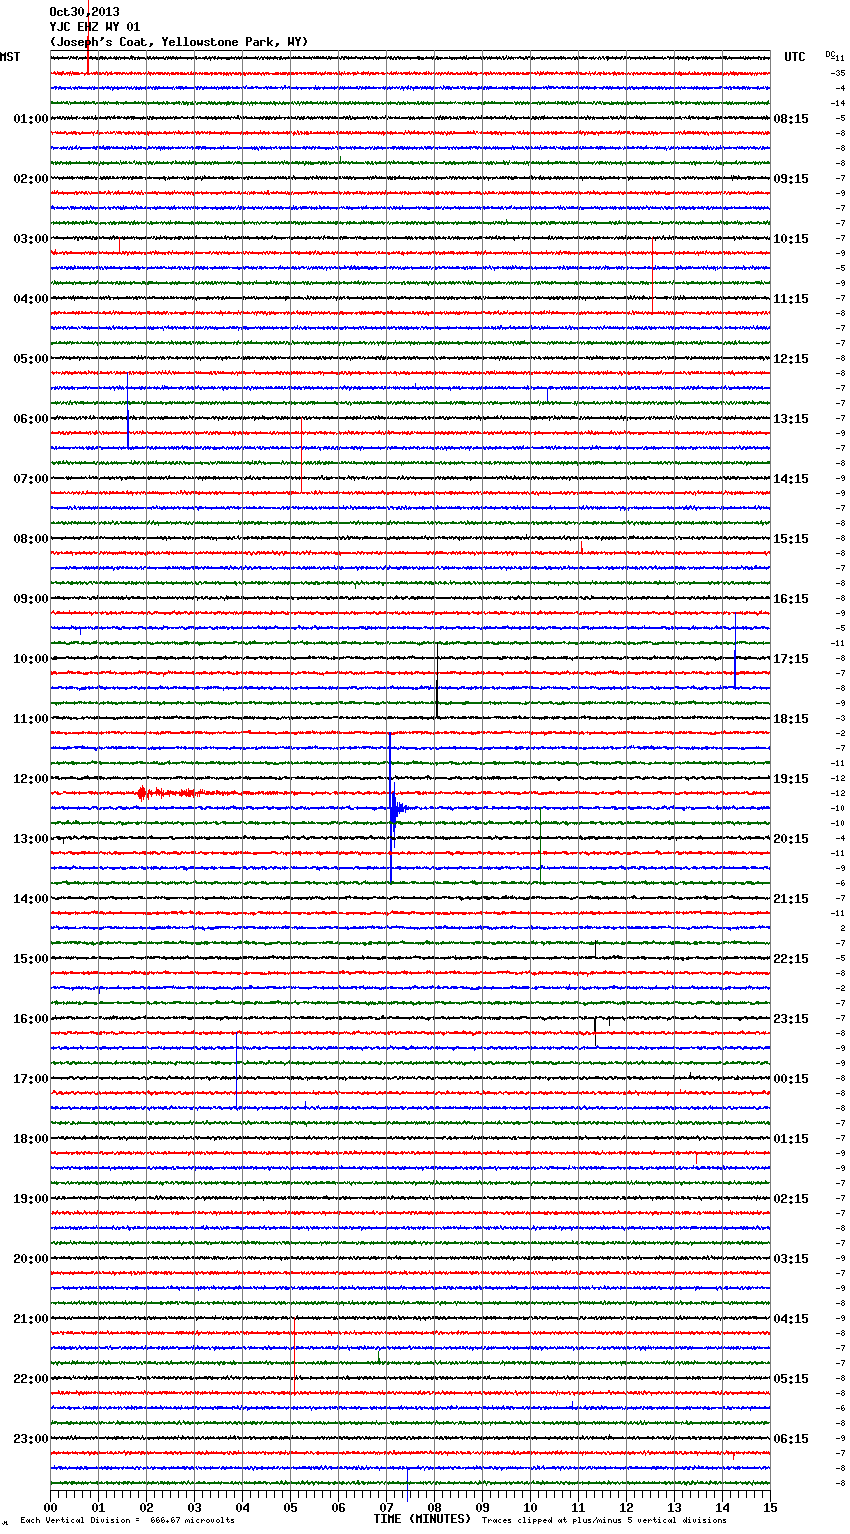Viewport: 850px width, 1534px height.
Task: Select the 21:15 UTC time label
Action: (x=791, y=899)
